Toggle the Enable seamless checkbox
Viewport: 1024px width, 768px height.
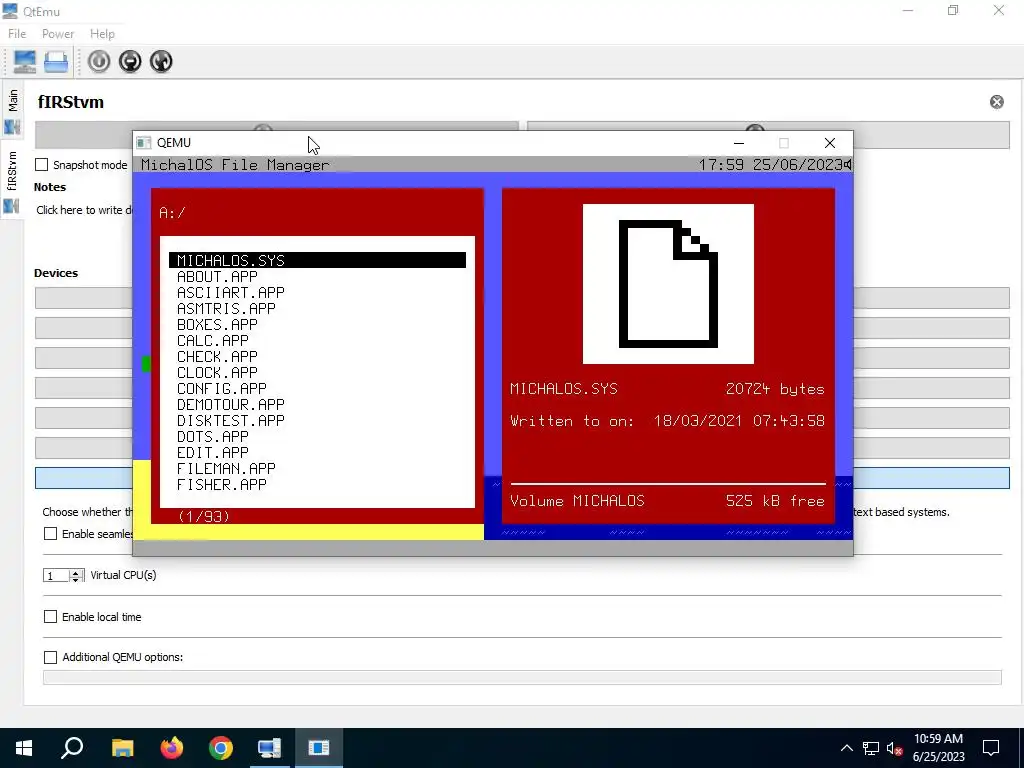point(50,534)
